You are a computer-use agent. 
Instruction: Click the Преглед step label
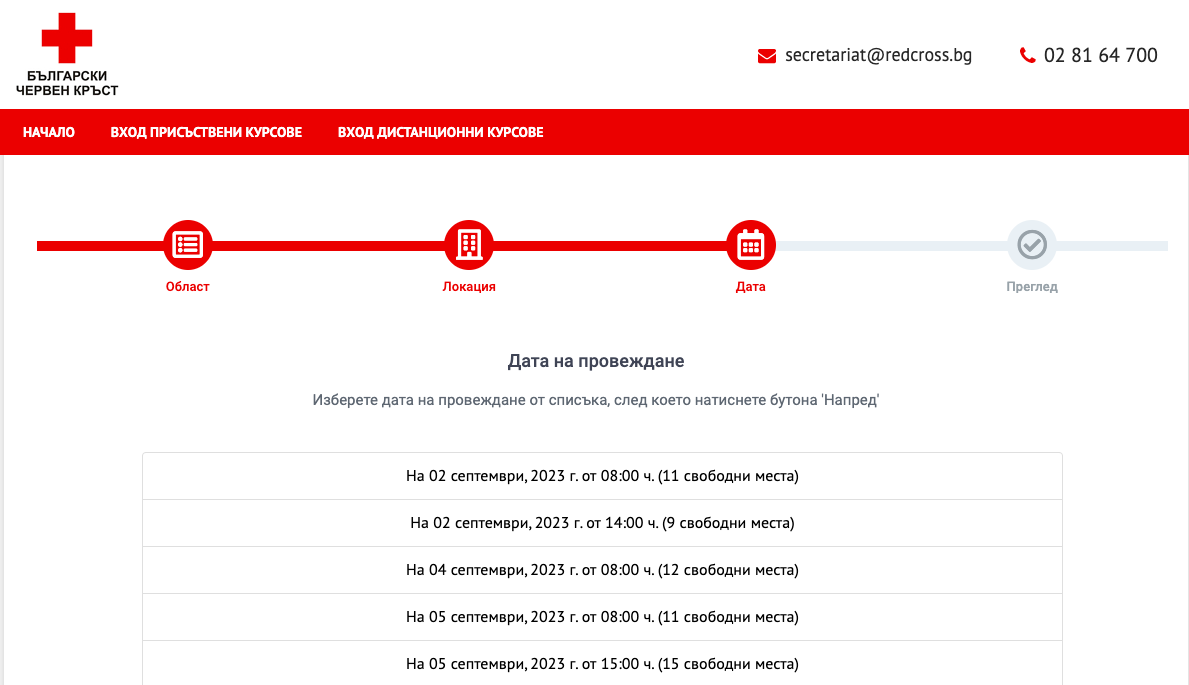[x=1031, y=287]
